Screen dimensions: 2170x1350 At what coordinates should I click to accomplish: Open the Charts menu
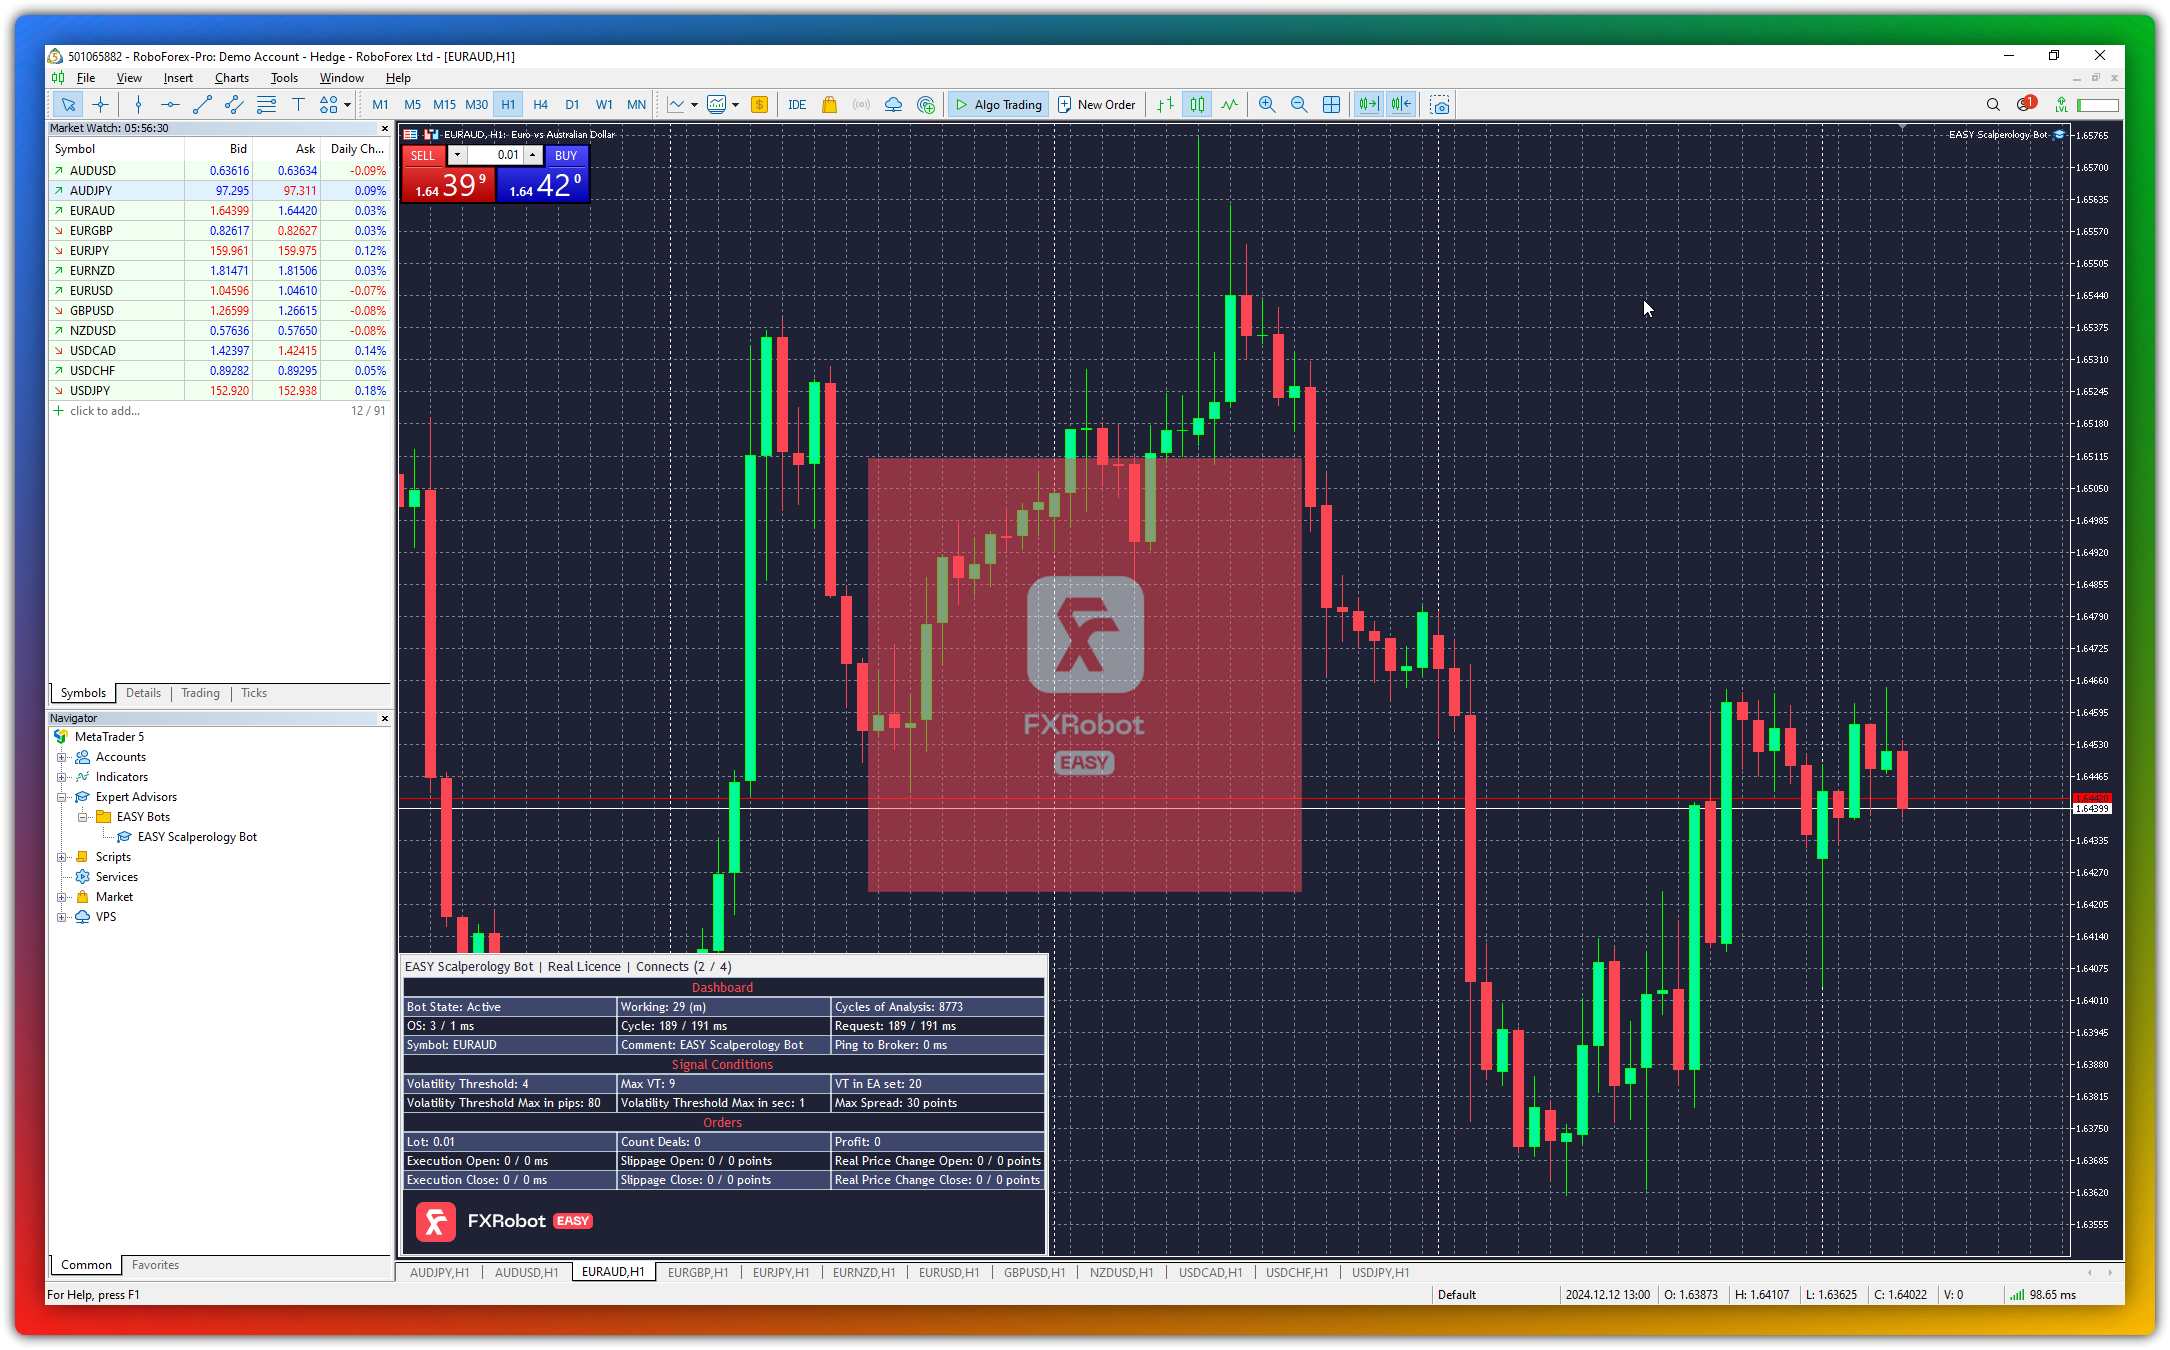(232, 78)
